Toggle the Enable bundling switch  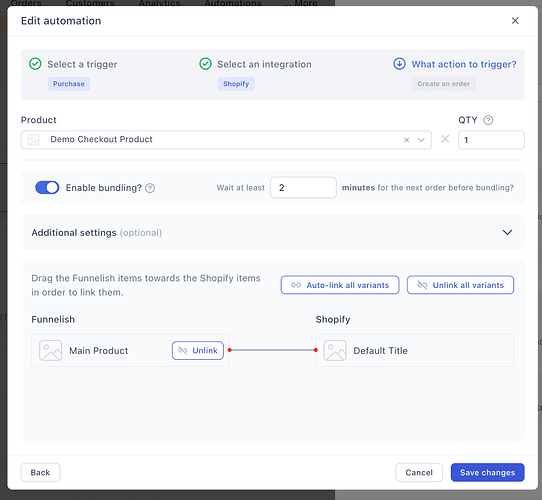coord(47,188)
